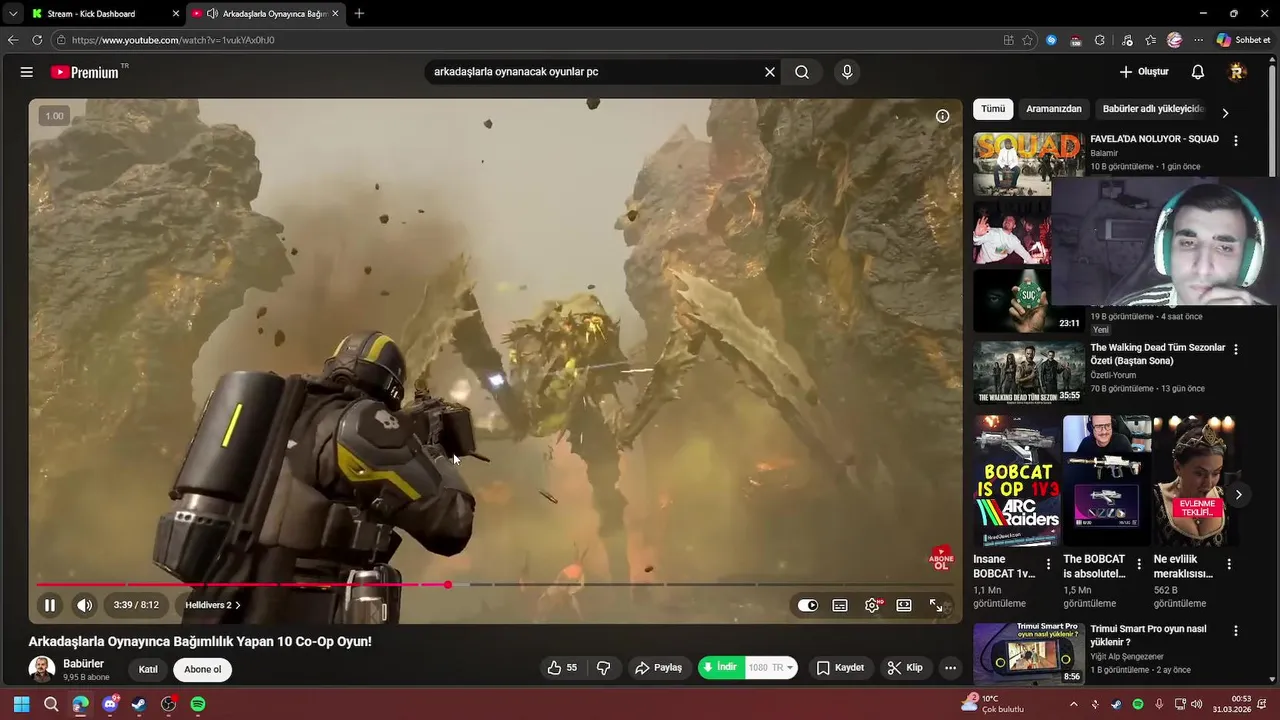Toggle autoplay switch in player
This screenshot has height=720, width=1280.
(808, 605)
